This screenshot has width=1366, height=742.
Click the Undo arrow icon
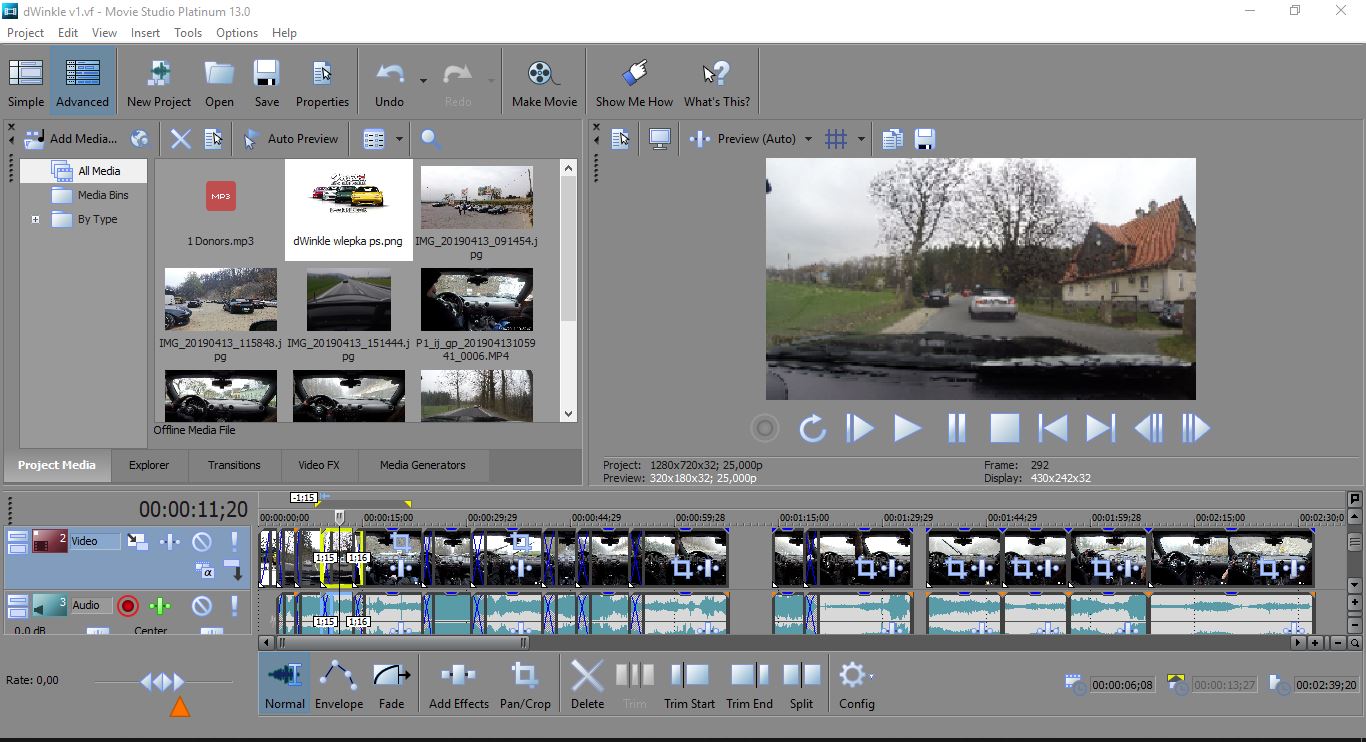click(389, 74)
